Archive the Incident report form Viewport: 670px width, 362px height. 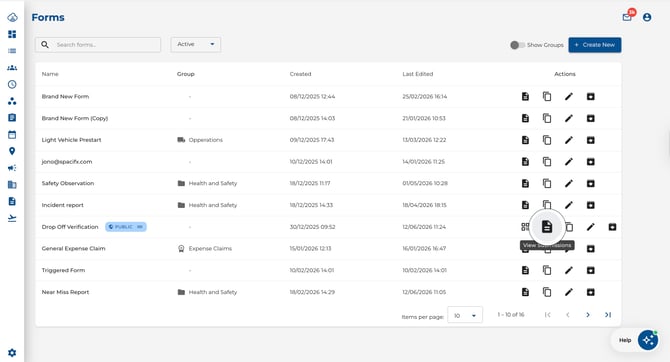(x=591, y=205)
